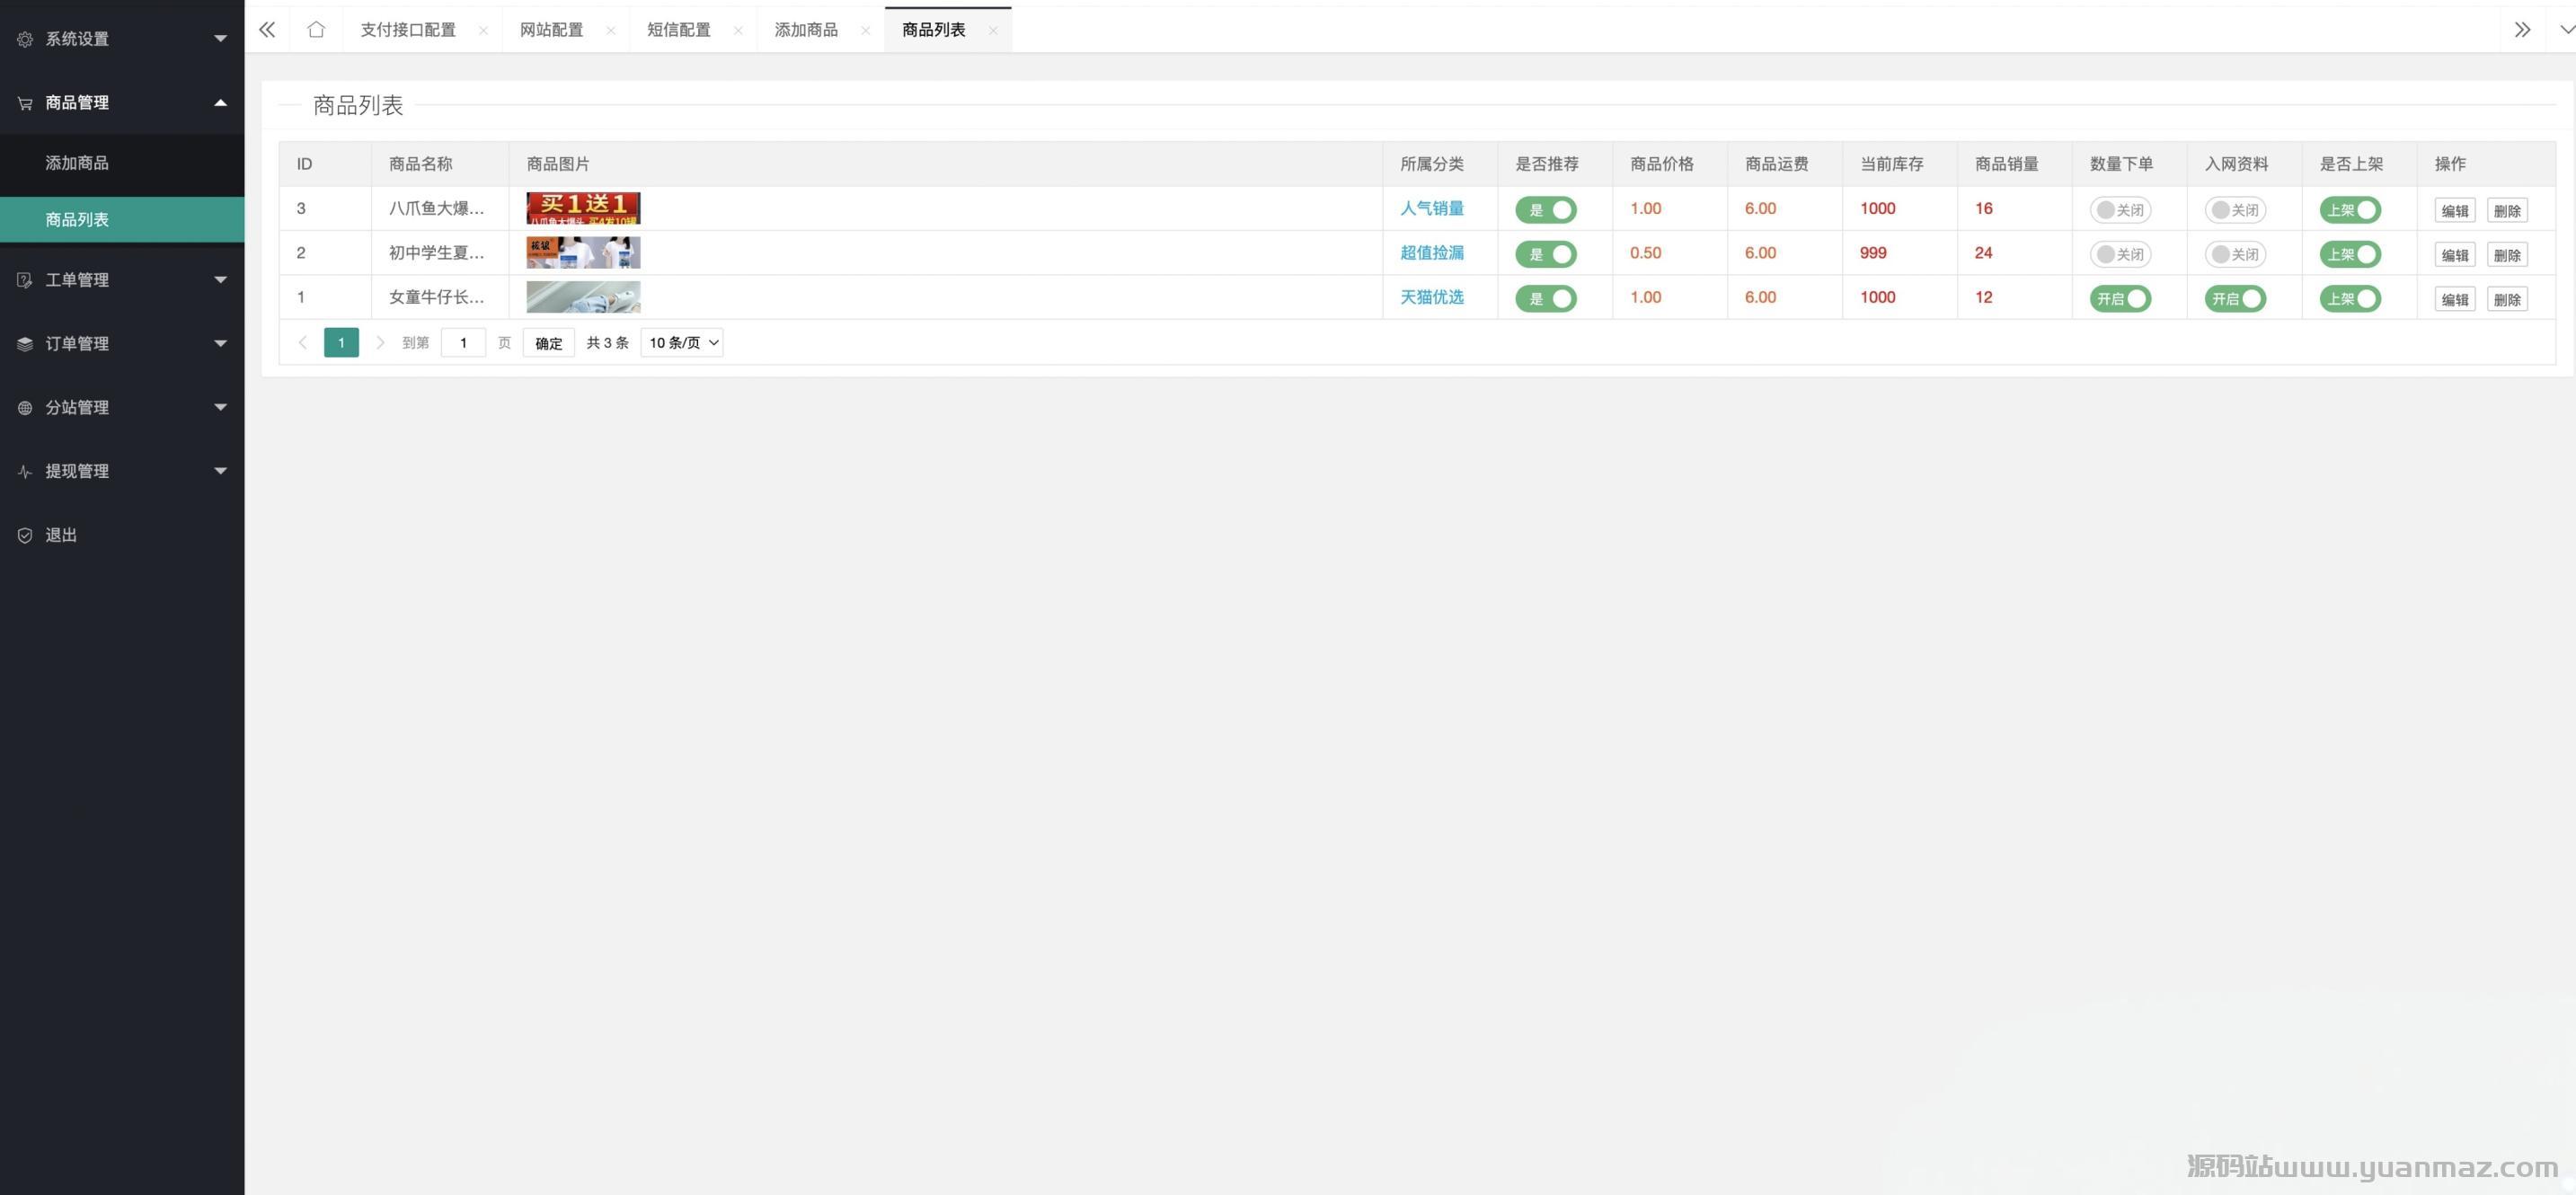The width and height of the screenshot is (2576, 1195).
Task: Click the page number input field
Action: 463,343
